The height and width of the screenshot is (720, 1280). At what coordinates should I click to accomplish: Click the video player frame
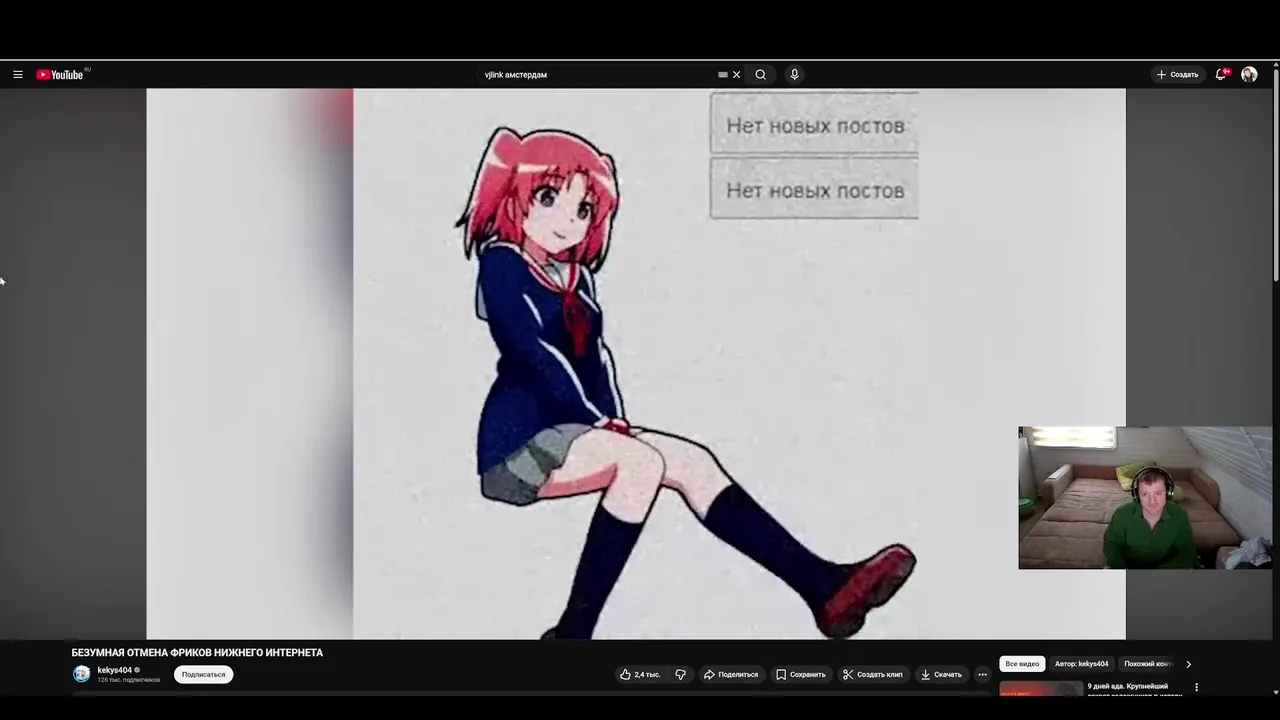636,364
